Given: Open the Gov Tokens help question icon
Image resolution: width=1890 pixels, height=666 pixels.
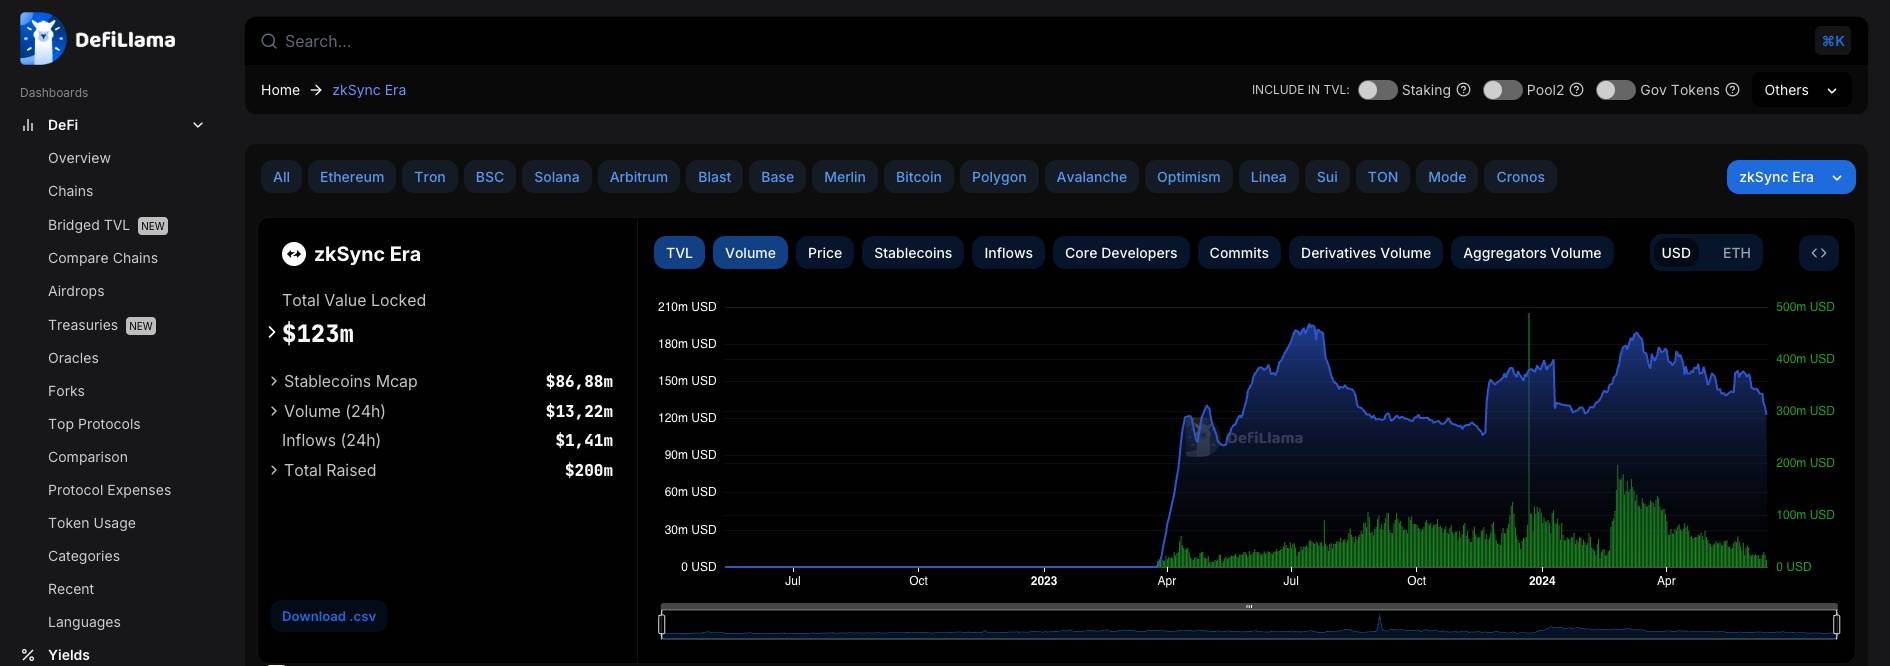Looking at the screenshot, I should coord(1732,90).
